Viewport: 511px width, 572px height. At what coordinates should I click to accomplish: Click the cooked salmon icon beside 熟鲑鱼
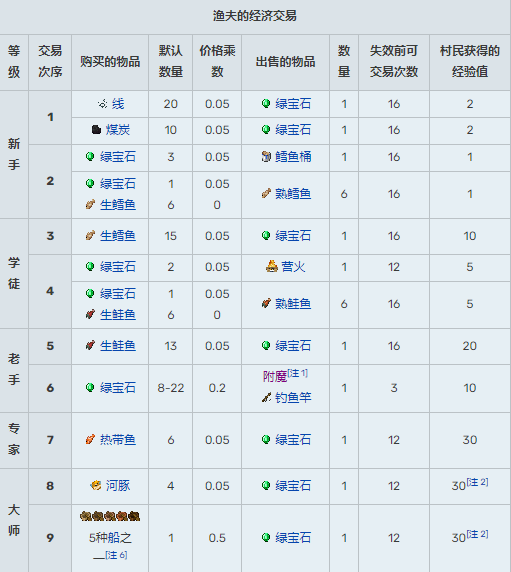pos(266,303)
